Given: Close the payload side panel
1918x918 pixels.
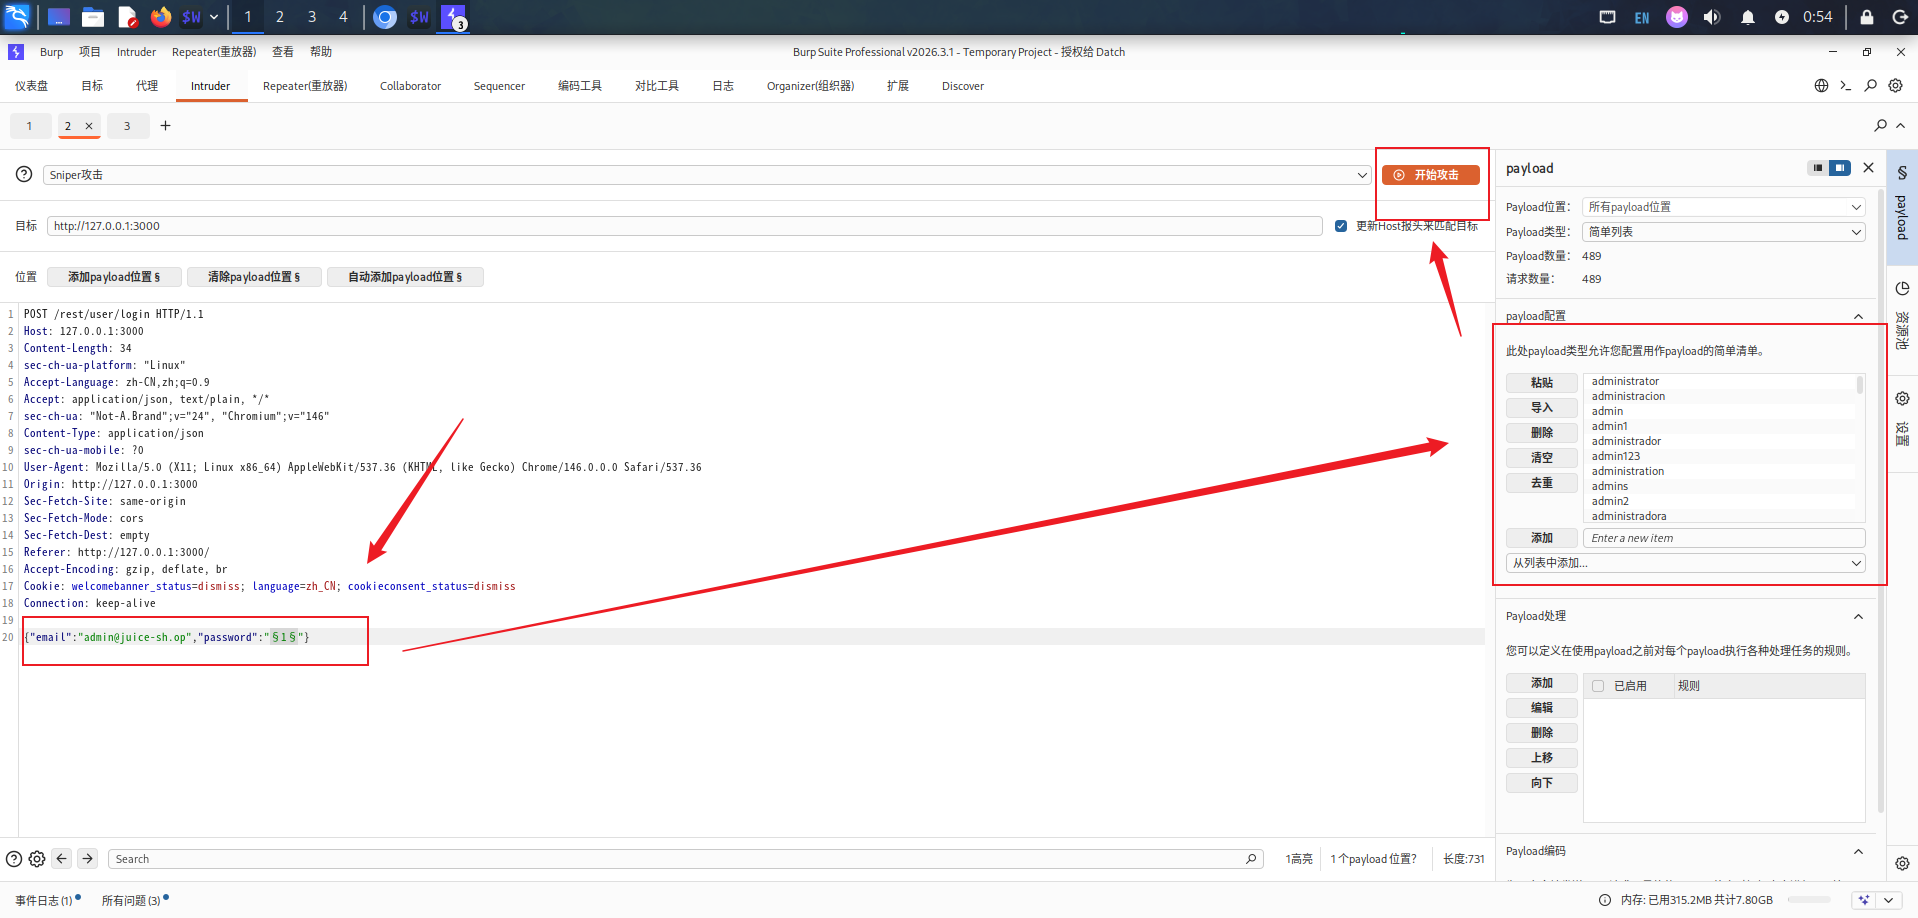Looking at the screenshot, I should click(1868, 168).
